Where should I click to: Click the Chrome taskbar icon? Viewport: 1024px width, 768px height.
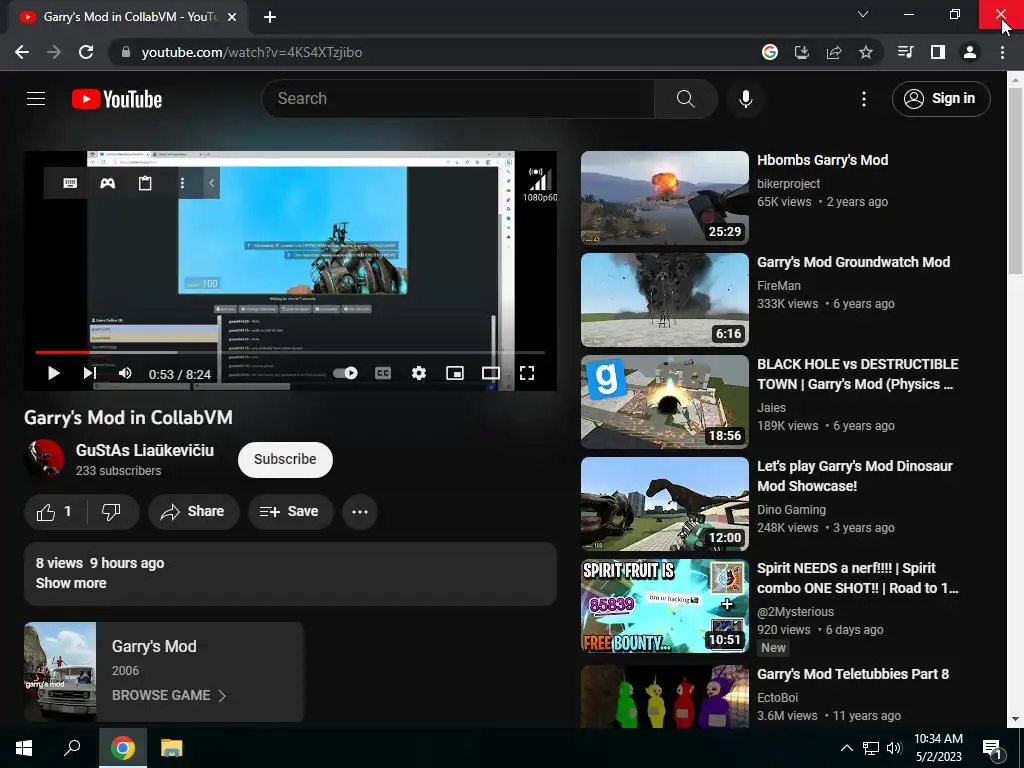(x=123, y=748)
